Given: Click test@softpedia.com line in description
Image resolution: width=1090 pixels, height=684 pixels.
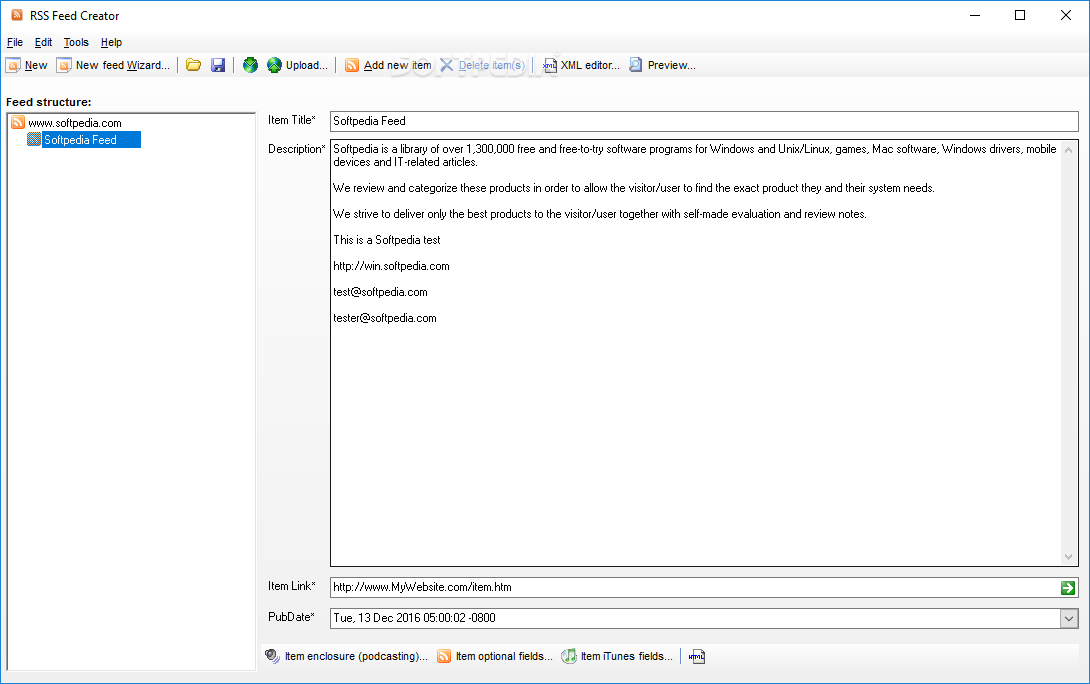Looking at the screenshot, I should point(380,293).
